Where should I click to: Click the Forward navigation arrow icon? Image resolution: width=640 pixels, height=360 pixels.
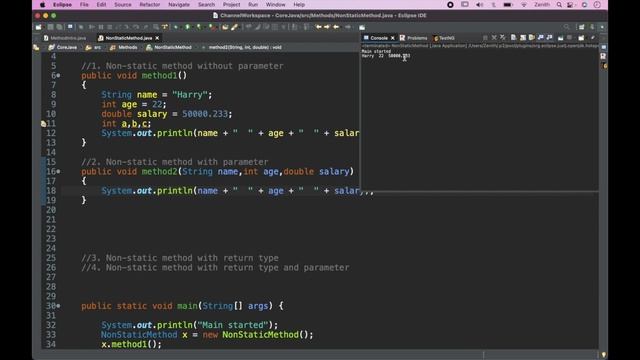pyautogui.click(x=348, y=27)
